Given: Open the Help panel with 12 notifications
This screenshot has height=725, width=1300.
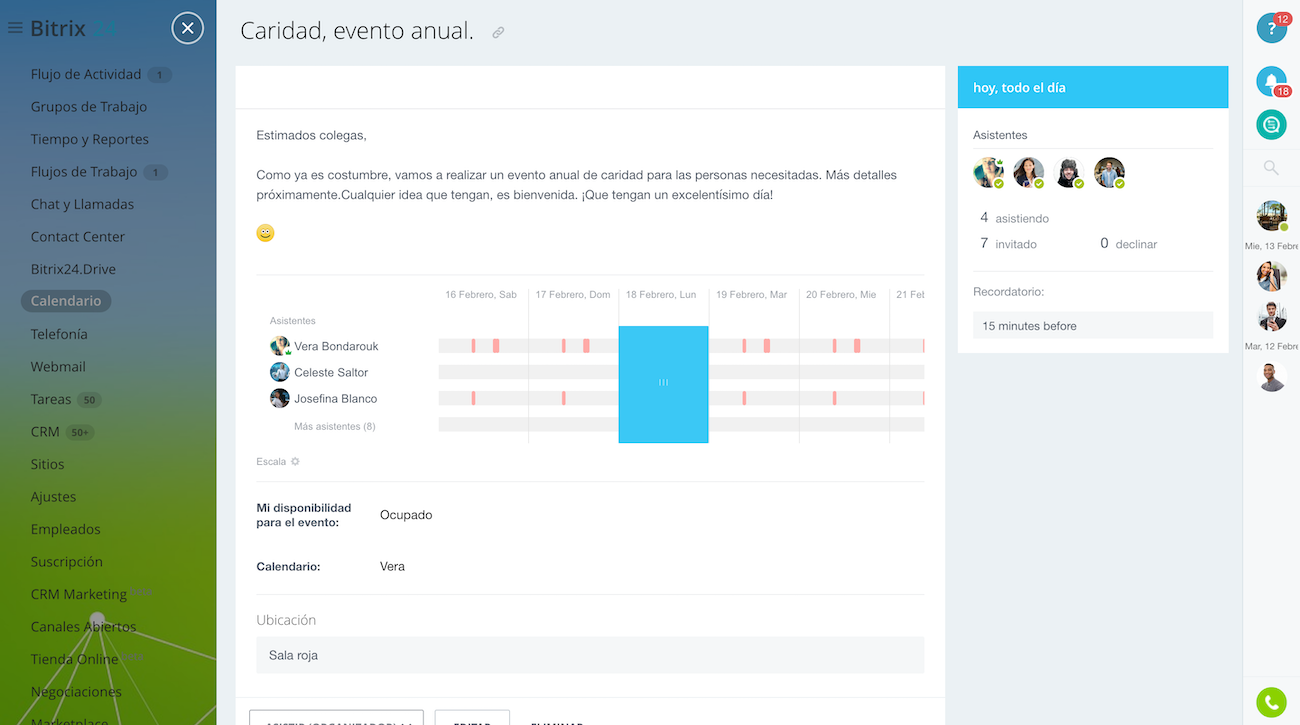Looking at the screenshot, I should pos(1271,28).
